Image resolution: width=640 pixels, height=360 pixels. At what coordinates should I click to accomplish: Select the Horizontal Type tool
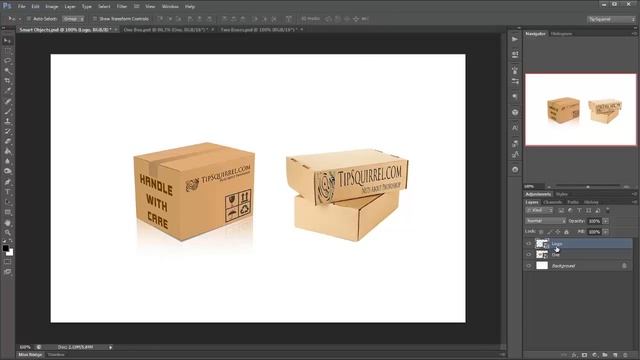7,192
